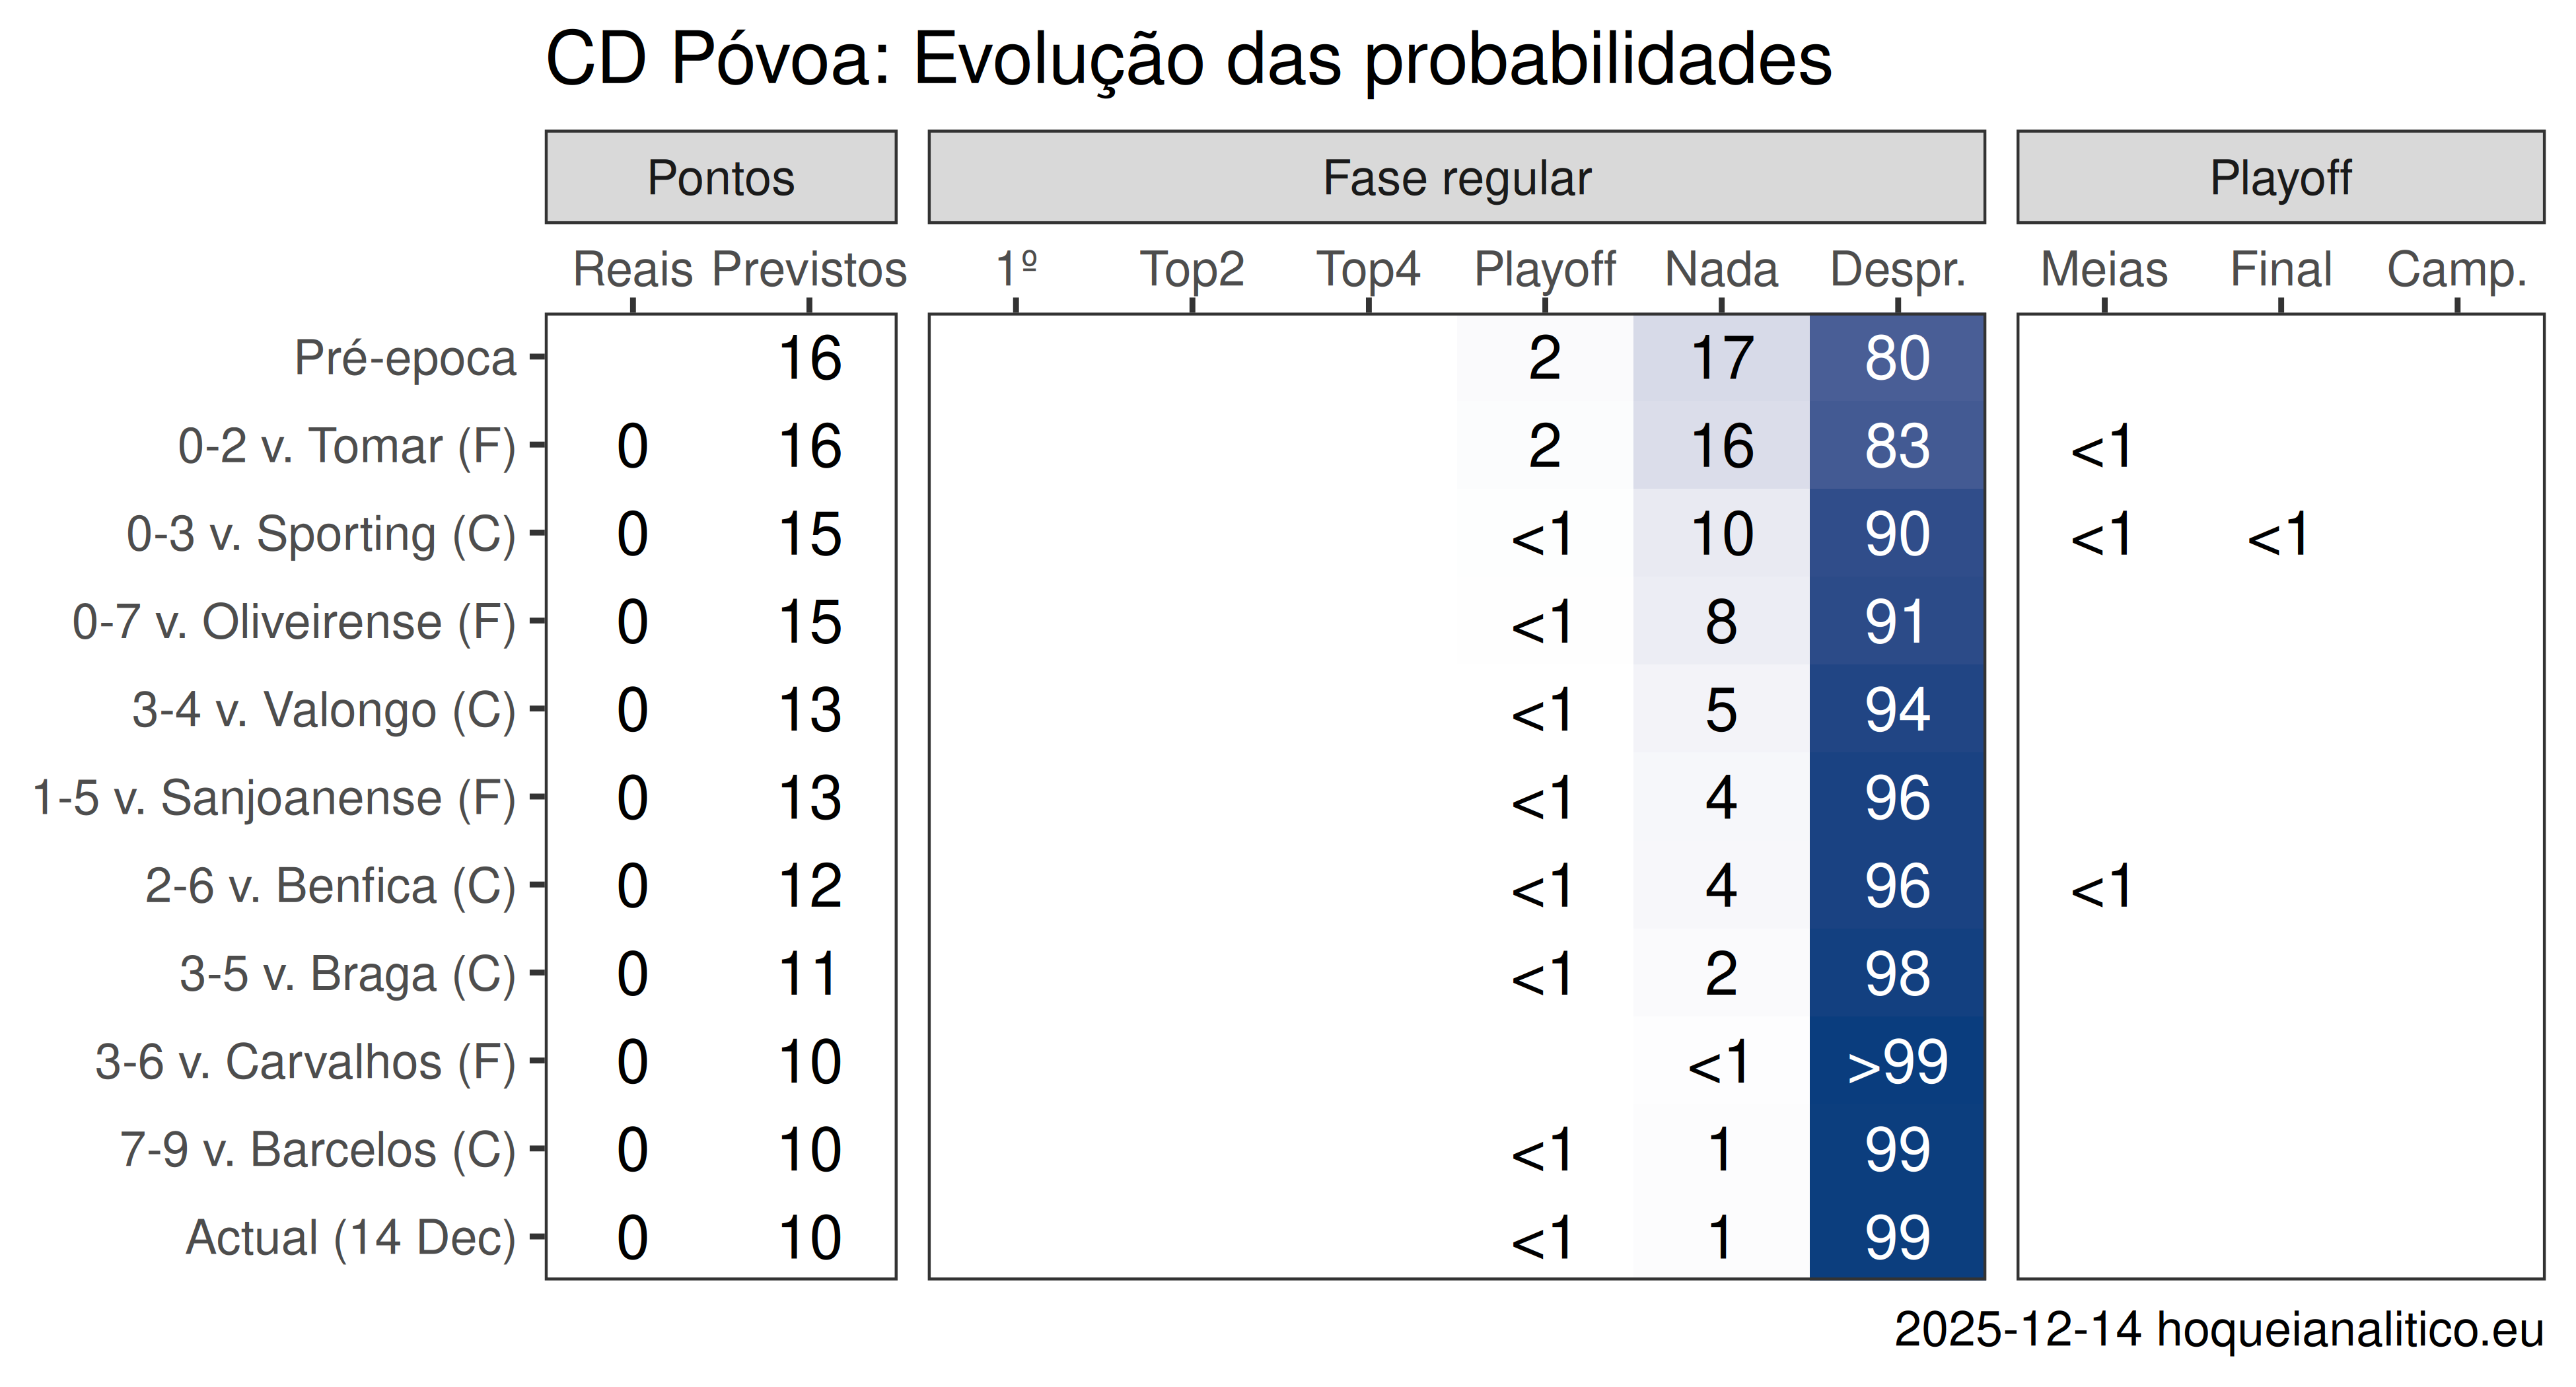Click the blue 80 cell in Pré-epoca row
The height and width of the screenshot is (1387, 2576).
pos(1897,358)
